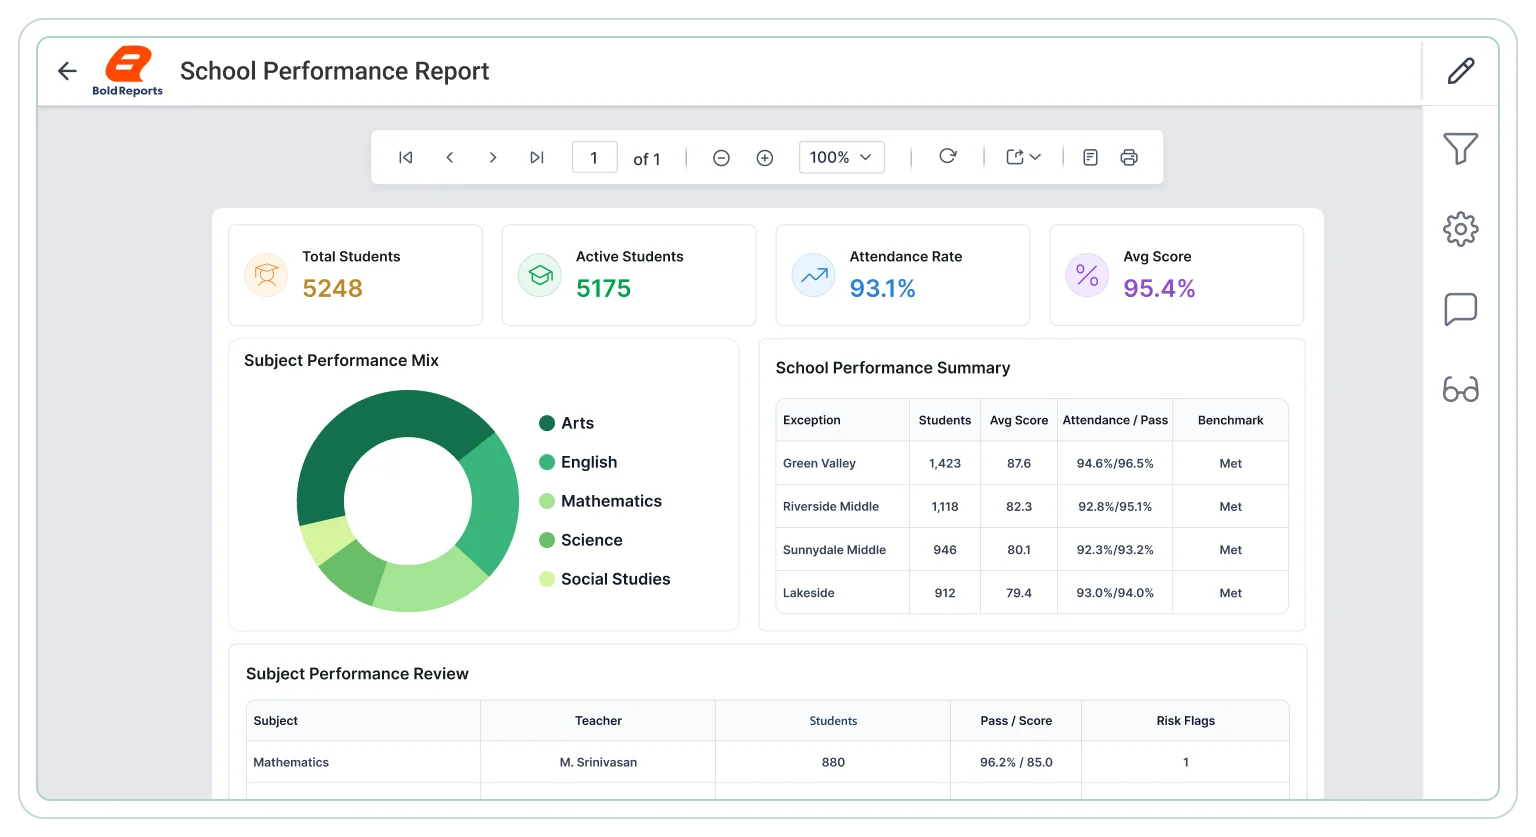Viewport: 1536px width, 837px height.
Task: Open the pencil edit icon
Action: 1461,71
